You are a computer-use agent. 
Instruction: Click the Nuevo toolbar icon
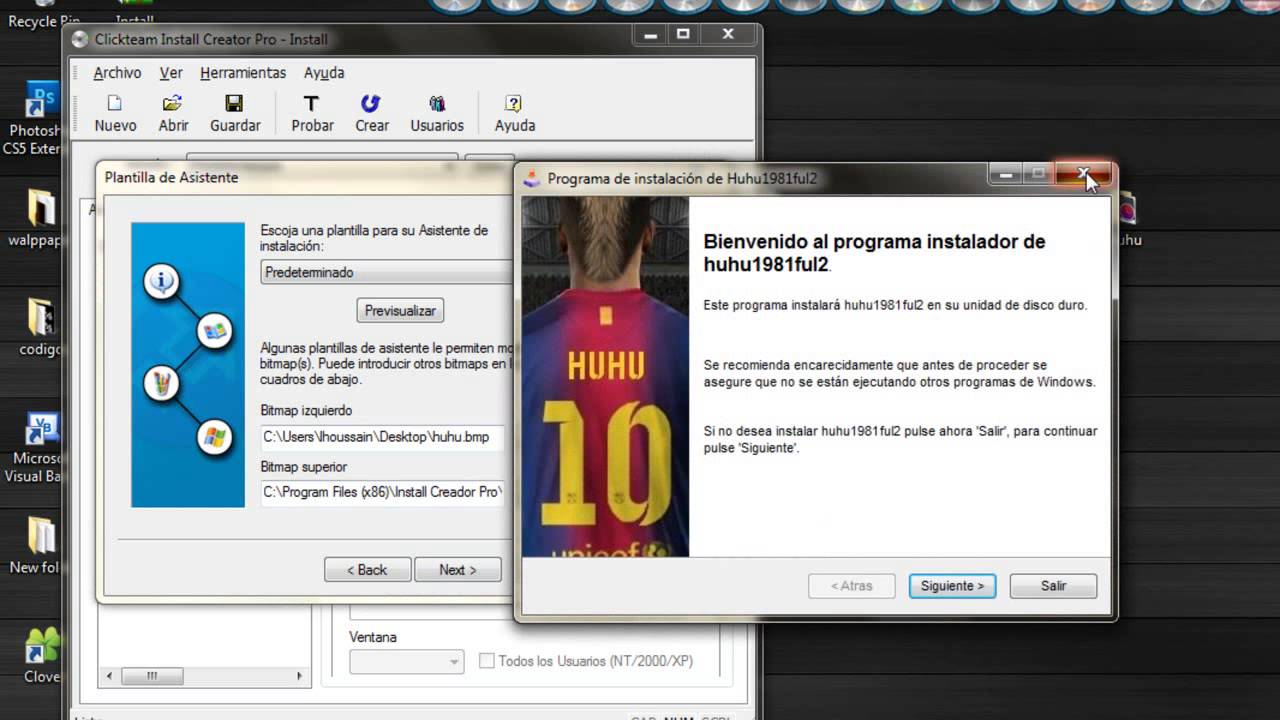click(x=115, y=113)
